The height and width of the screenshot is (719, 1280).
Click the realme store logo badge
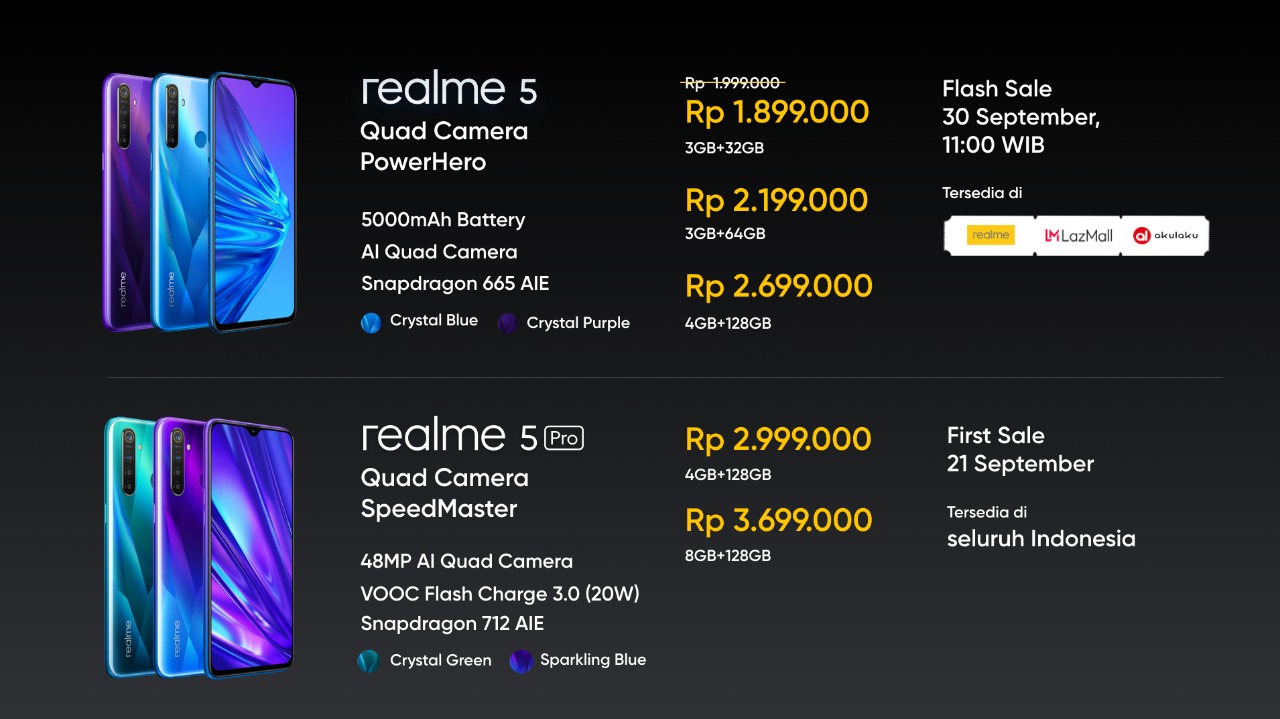[990, 236]
